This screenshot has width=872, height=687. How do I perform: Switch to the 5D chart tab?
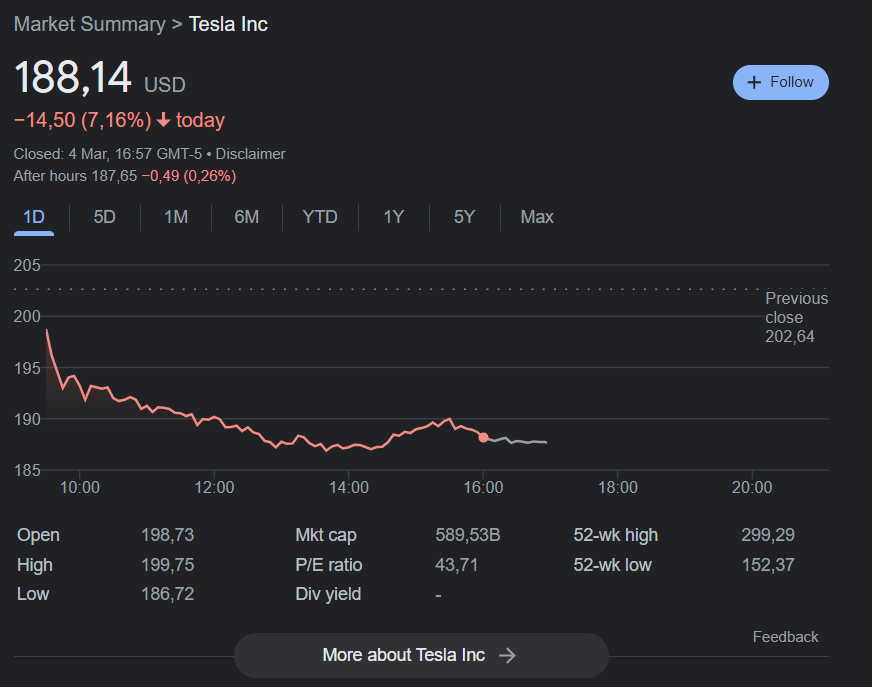pyautogui.click(x=104, y=217)
